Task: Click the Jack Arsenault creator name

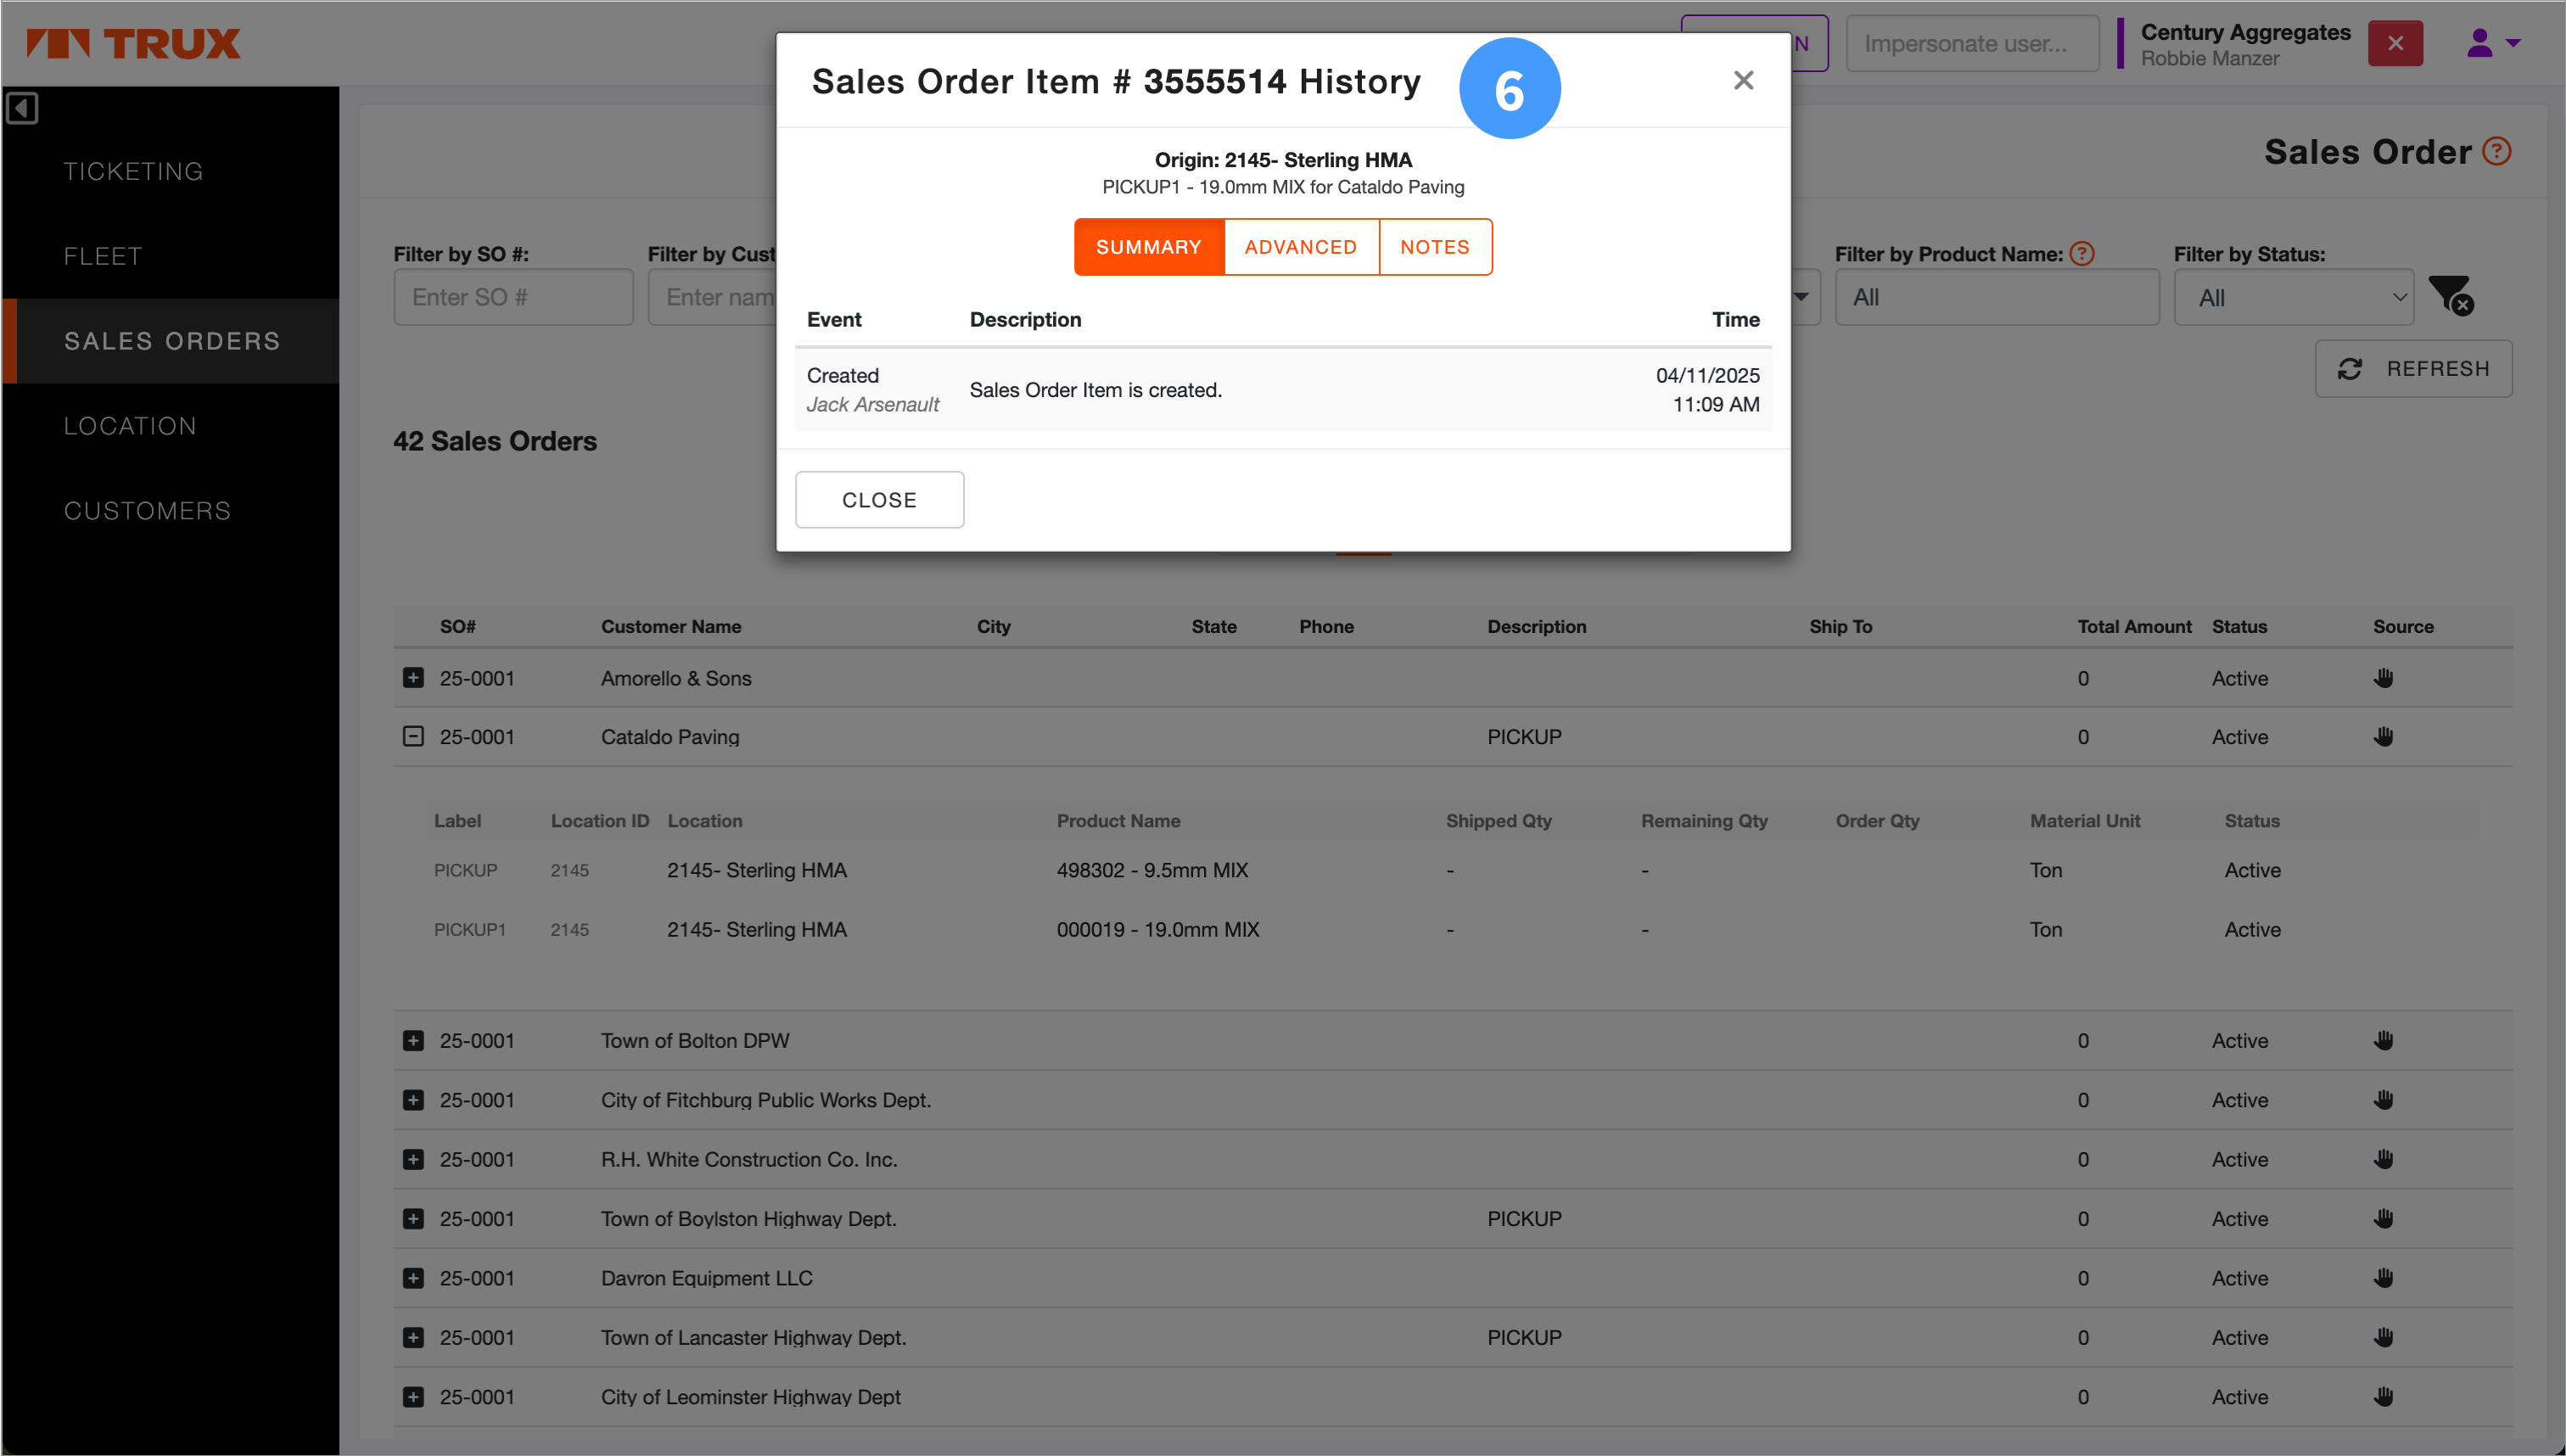Action: (x=873, y=404)
